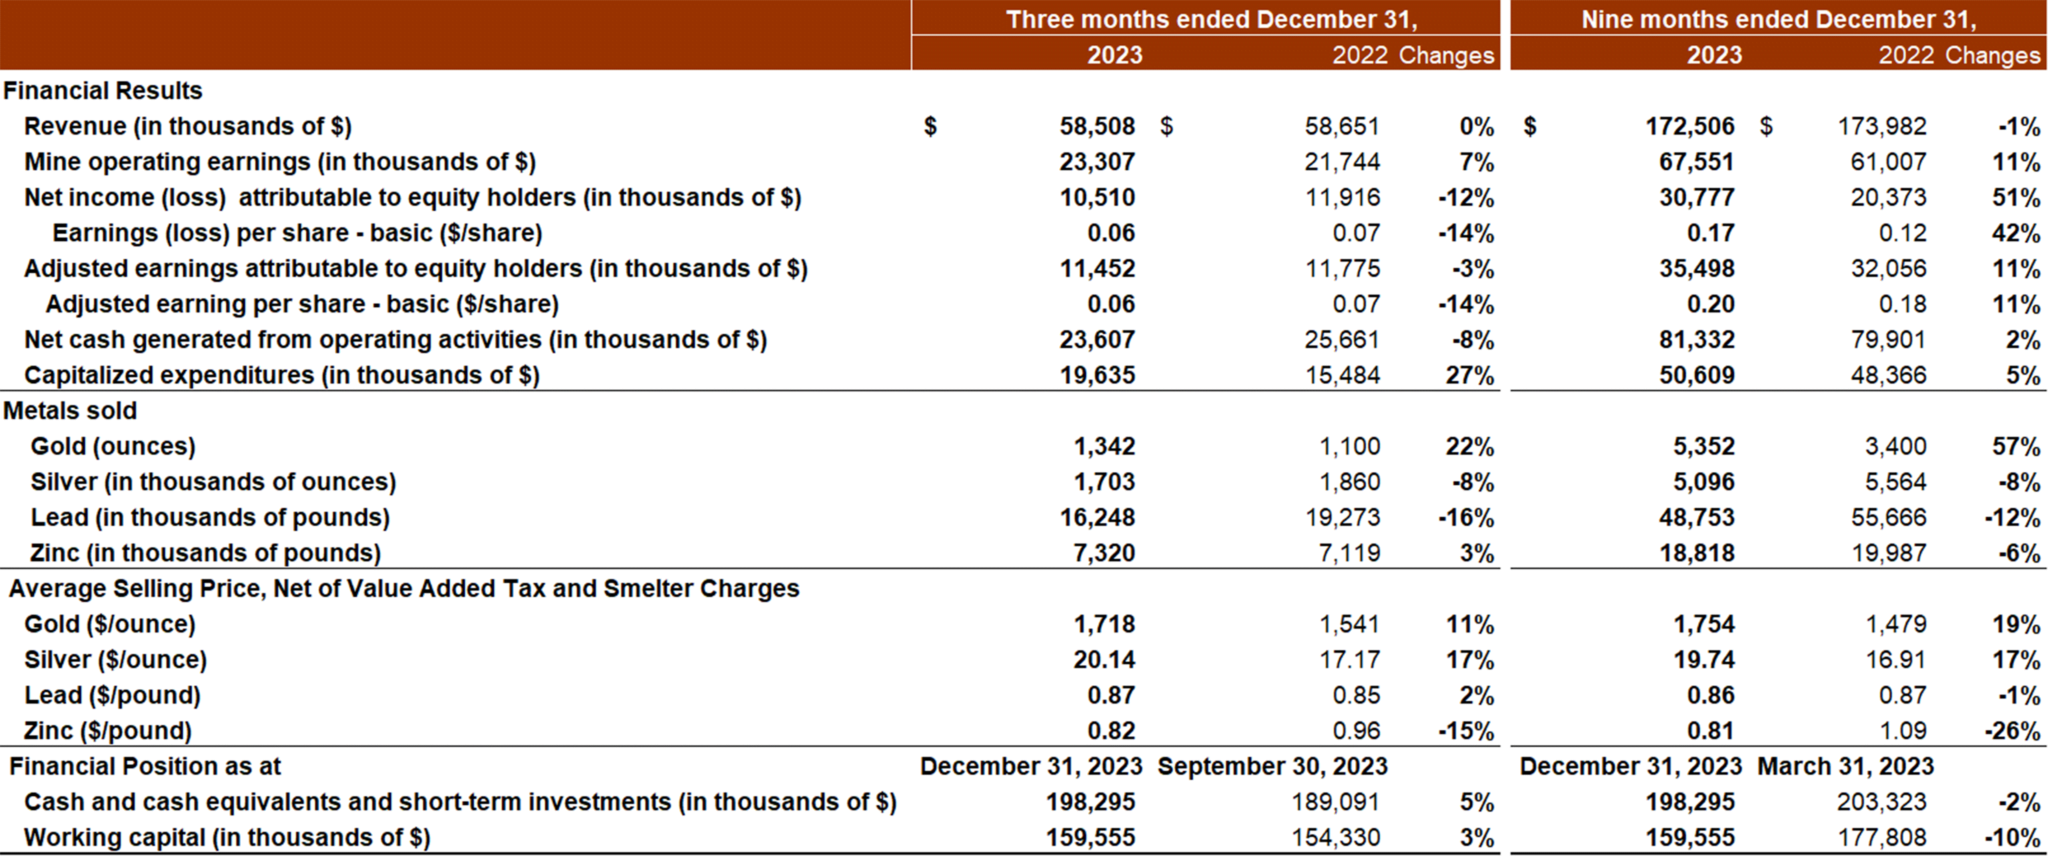Select the 'Metals sold' section heading
The height and width of the screenshot is (856, 2048).
[70, 411]
